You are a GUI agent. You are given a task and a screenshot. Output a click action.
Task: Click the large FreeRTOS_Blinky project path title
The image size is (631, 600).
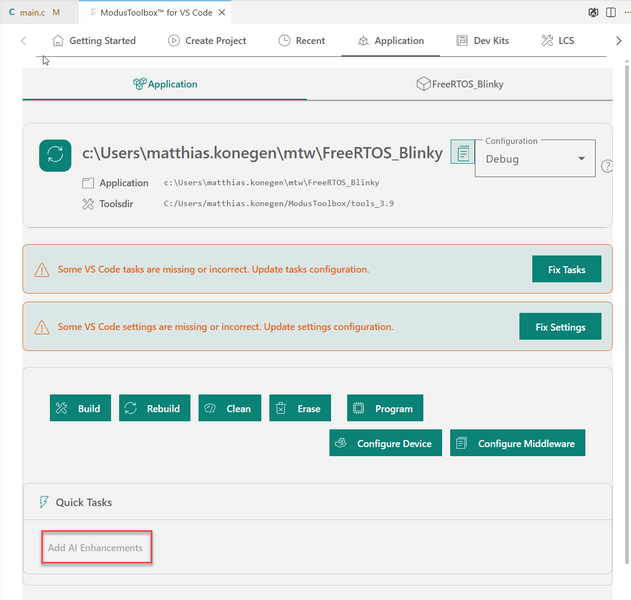point(262,153)
